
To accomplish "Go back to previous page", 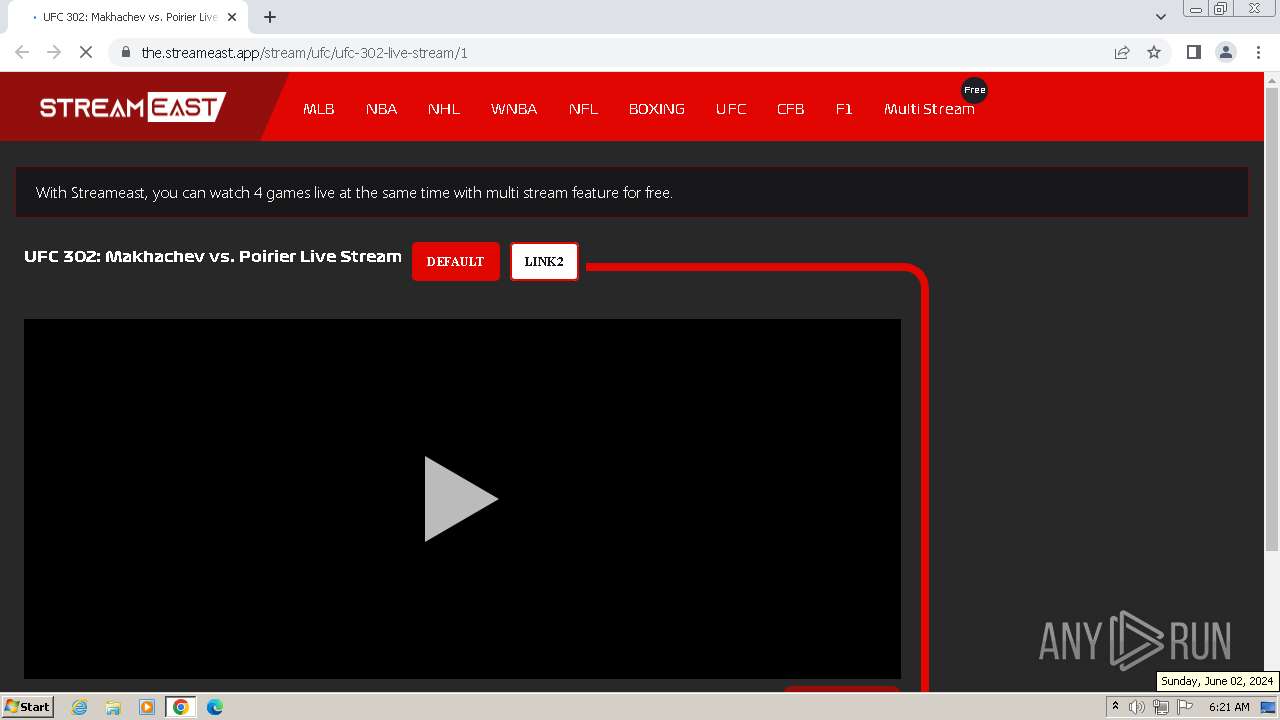I will pyautogui.click(x=22, y=52).
